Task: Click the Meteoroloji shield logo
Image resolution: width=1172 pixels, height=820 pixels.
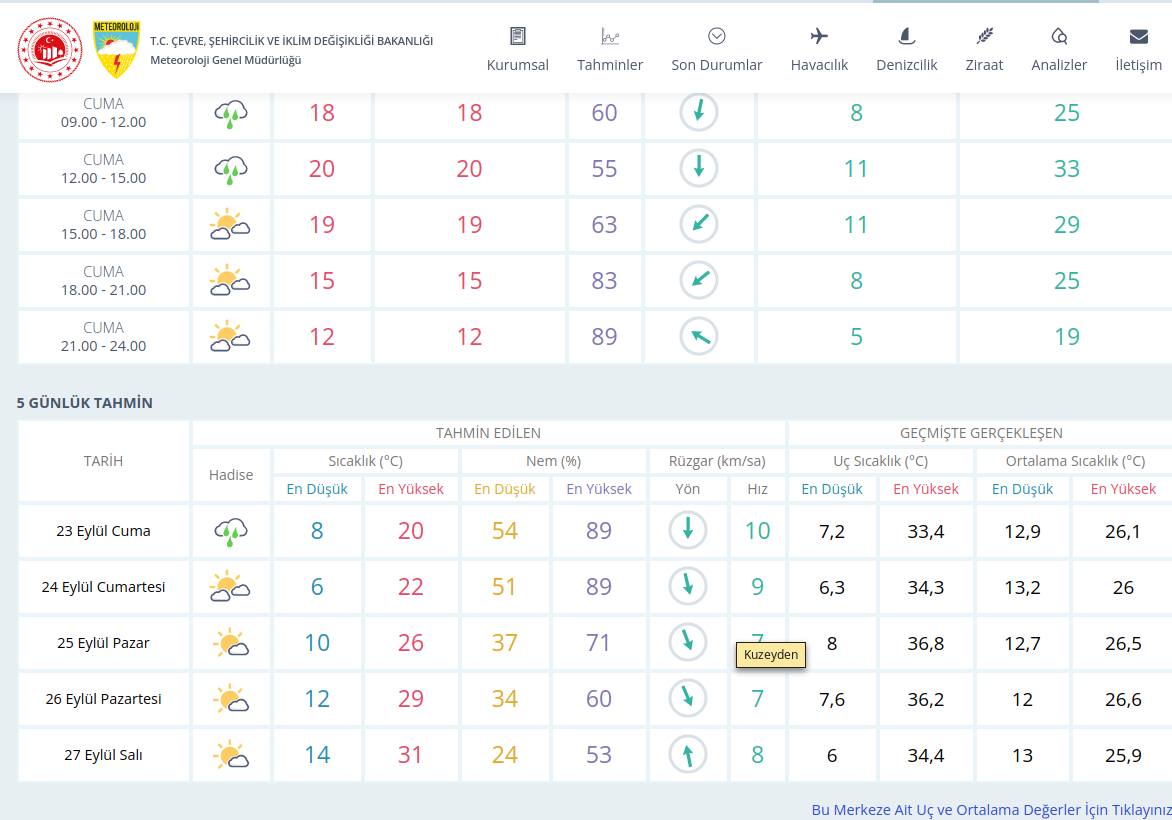Action: click(116, 50)
